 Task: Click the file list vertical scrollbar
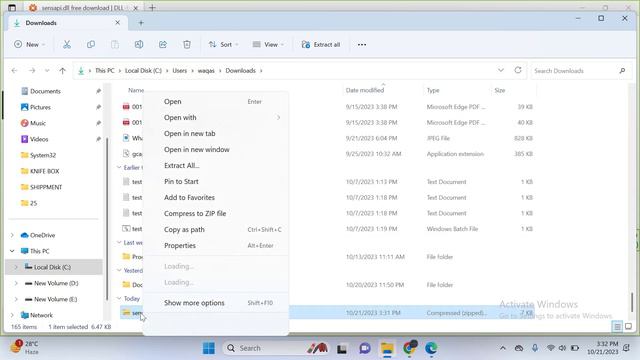coord(632,302)
